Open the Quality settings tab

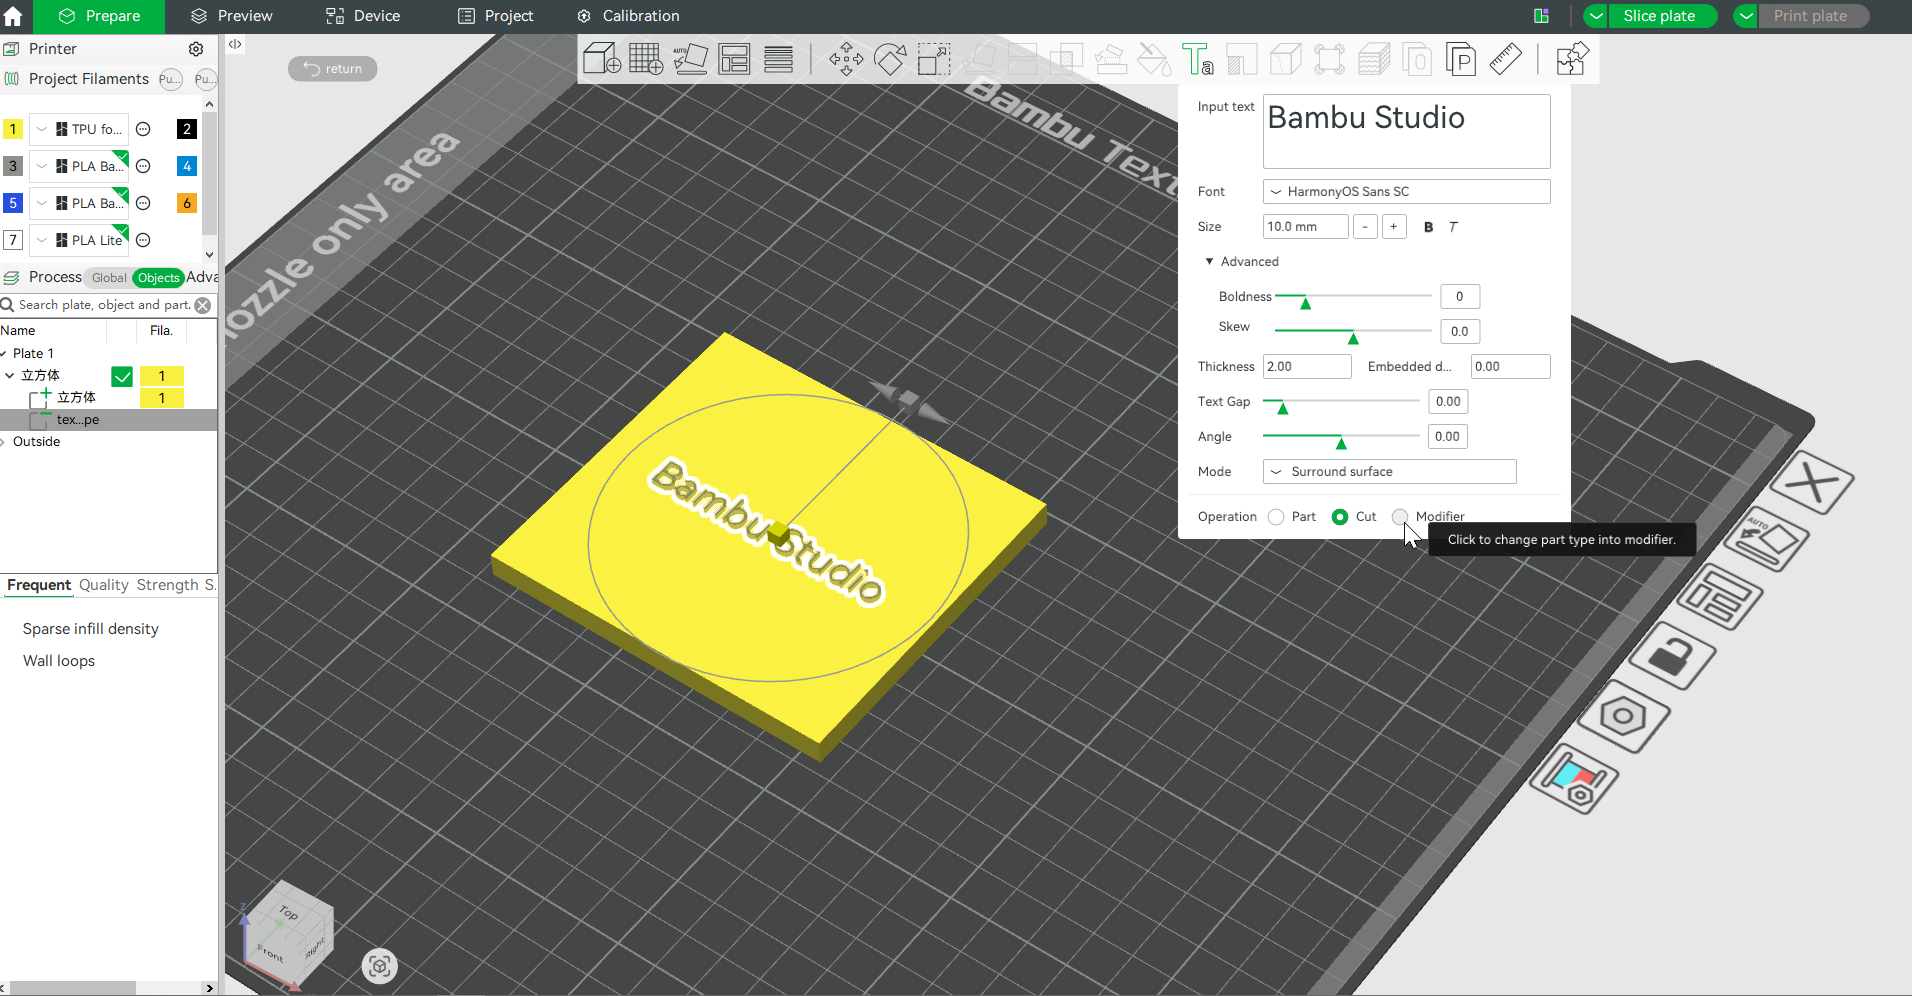(x=104, y=585)
